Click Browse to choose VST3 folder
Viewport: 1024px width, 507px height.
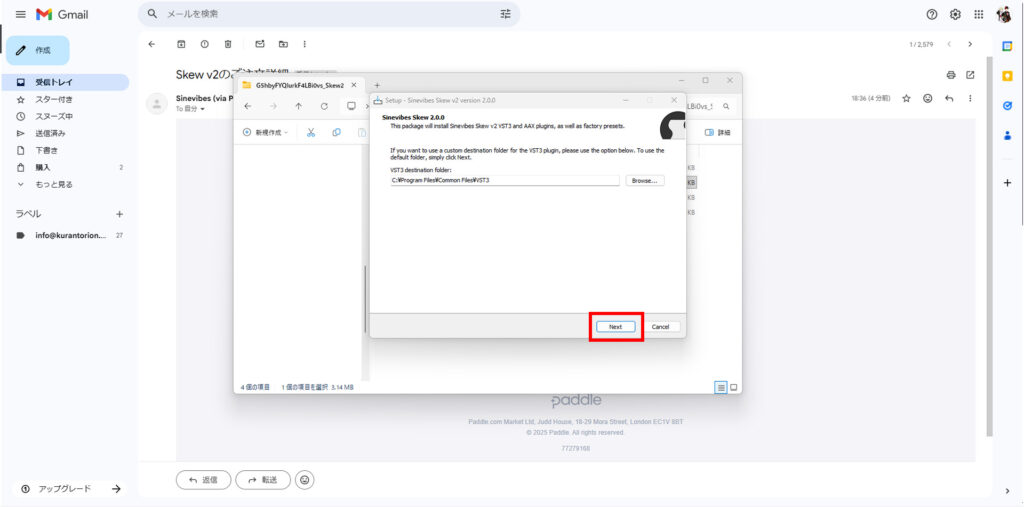coord(645,180)
